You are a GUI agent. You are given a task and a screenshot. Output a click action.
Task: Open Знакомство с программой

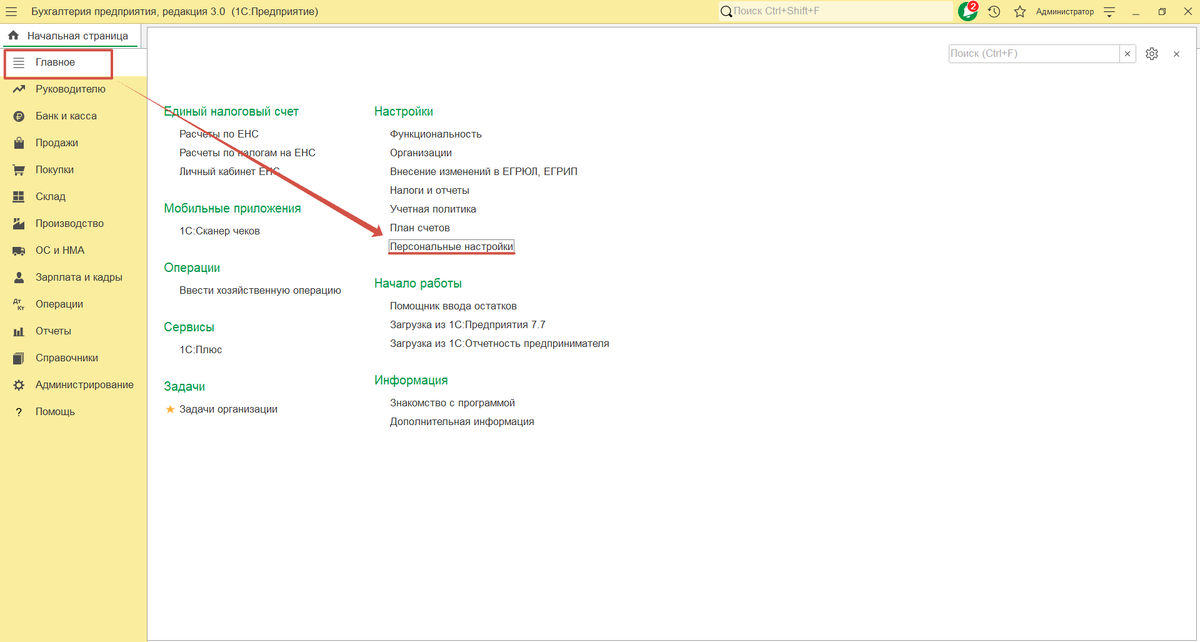click(452, 403)
